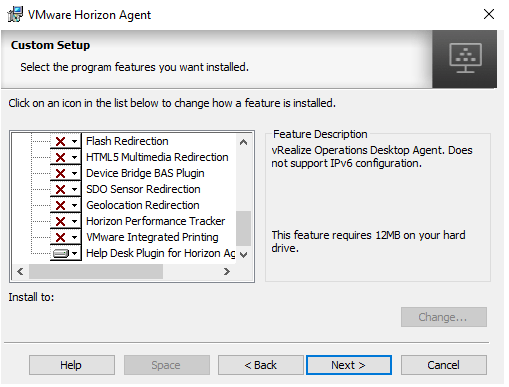Select the Flash Redirection feature label
Screen dimensions: 509x387
pos(127,141)
